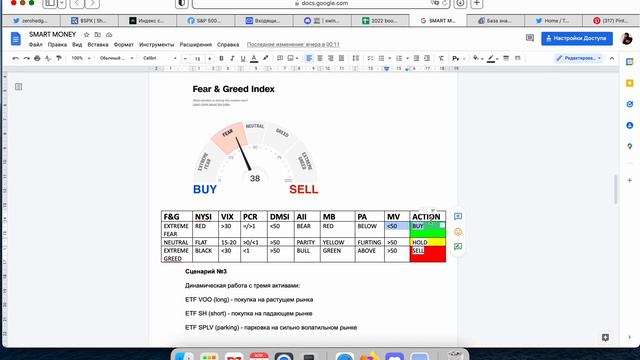Viewport: 640px width, 360px height.
Task: Run the spell check tool
Action: (48, 58)
